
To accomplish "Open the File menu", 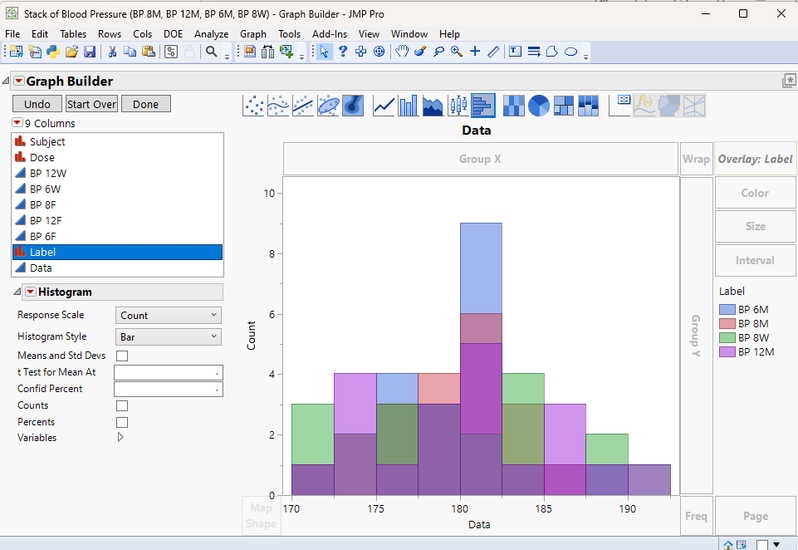I will point(13,34).
